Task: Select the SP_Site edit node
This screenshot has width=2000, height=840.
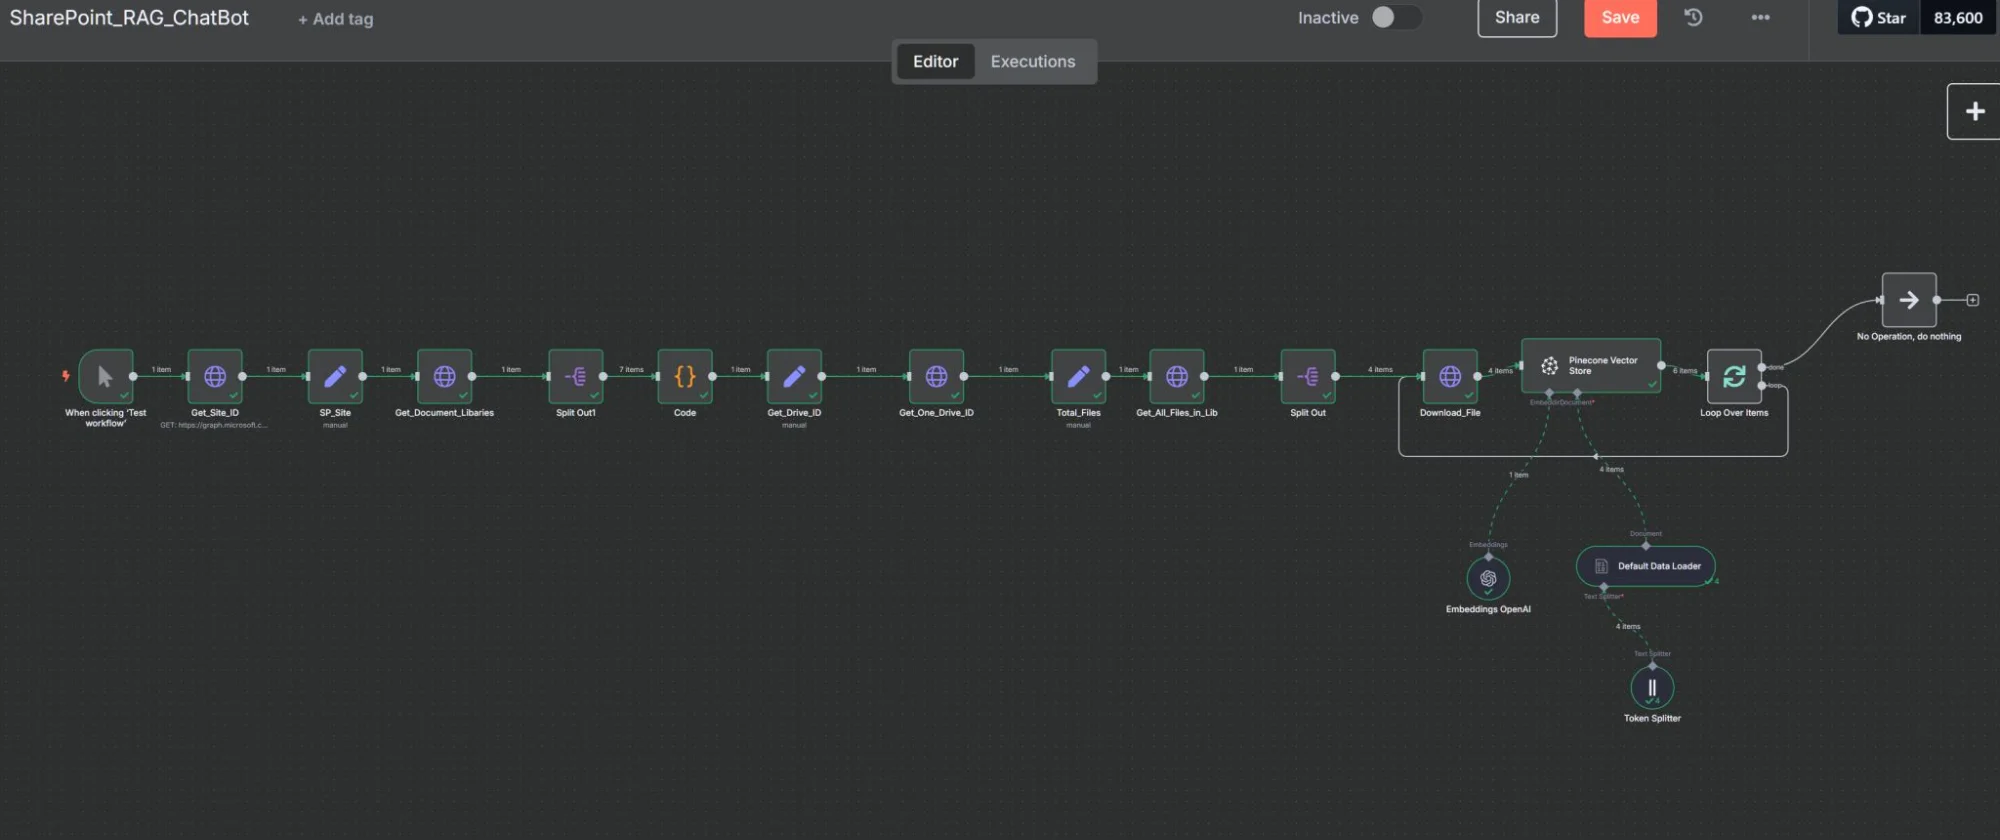Action: click(x=335, y=377)
